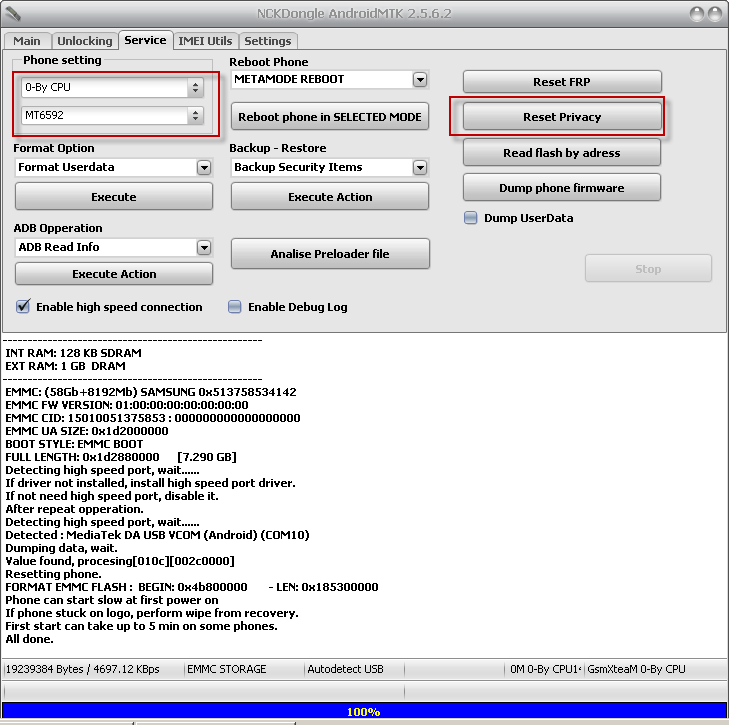Click Reboot phone in SELECTED MODE
Screen dimensions: 729x725
[330, 117]
